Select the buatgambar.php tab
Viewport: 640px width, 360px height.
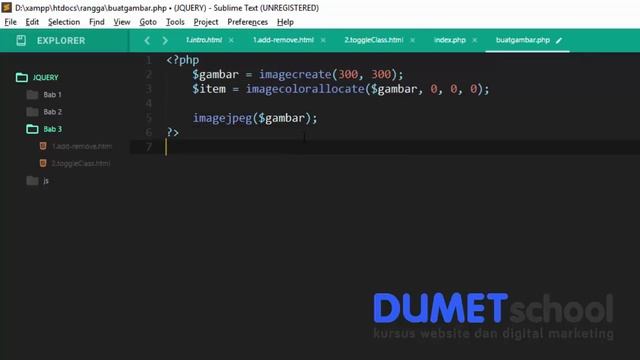pos(522,40)
